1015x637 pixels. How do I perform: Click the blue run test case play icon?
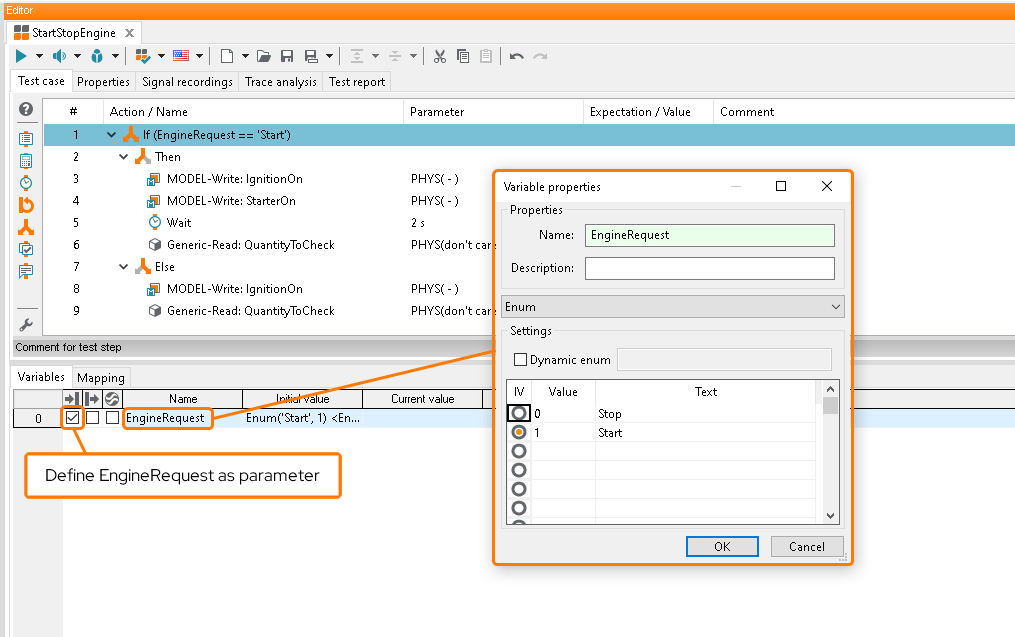tap(21, 56)
